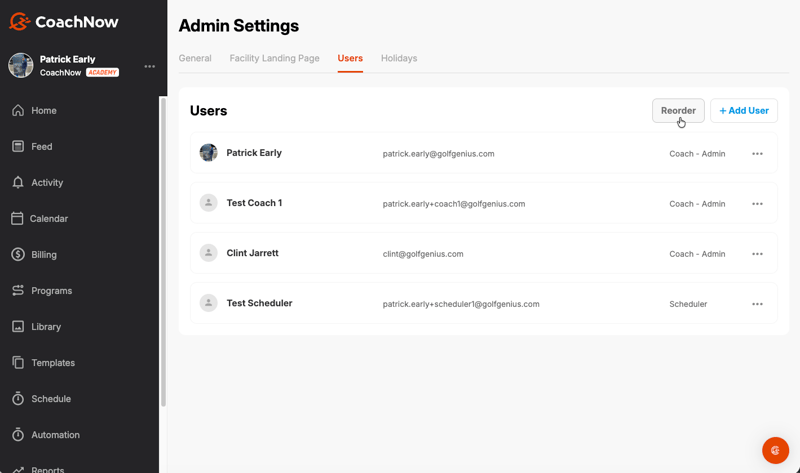
Task: Click the Calendar icon in sidebar
Action: (x=17, y=218)
